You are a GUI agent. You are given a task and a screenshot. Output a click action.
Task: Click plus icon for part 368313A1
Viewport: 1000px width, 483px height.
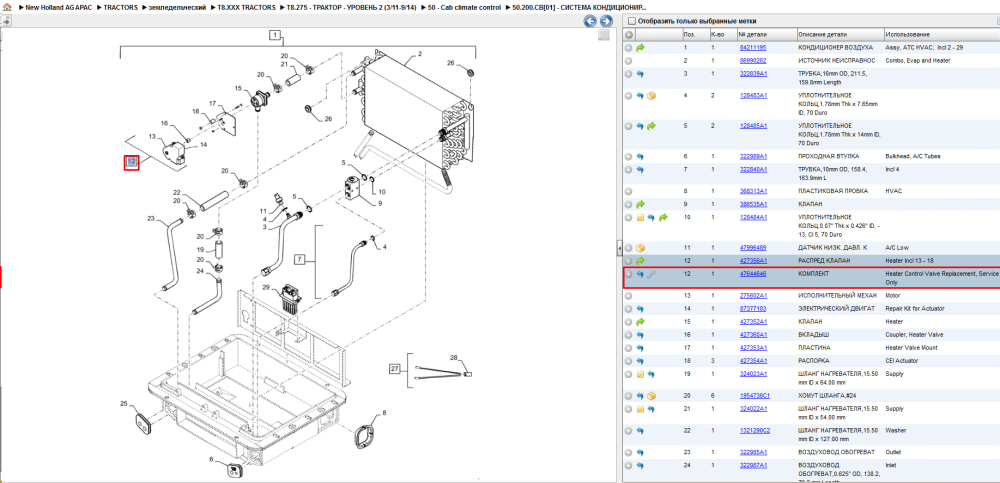coord(628,191)
